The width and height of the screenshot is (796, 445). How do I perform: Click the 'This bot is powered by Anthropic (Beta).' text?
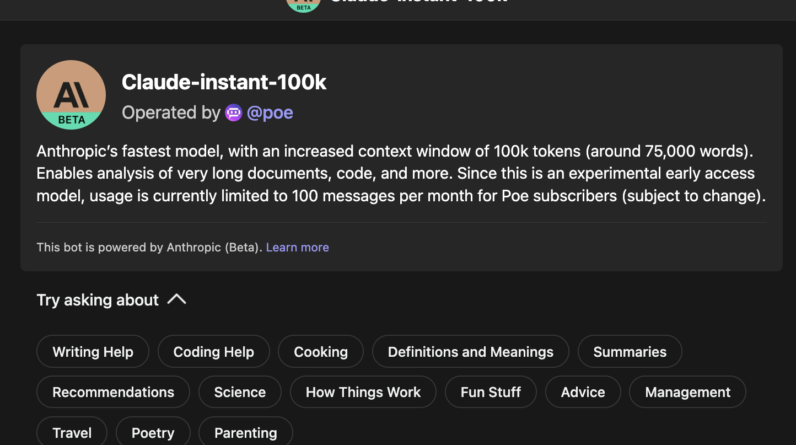pyautogui.click(x=149, y=247)
